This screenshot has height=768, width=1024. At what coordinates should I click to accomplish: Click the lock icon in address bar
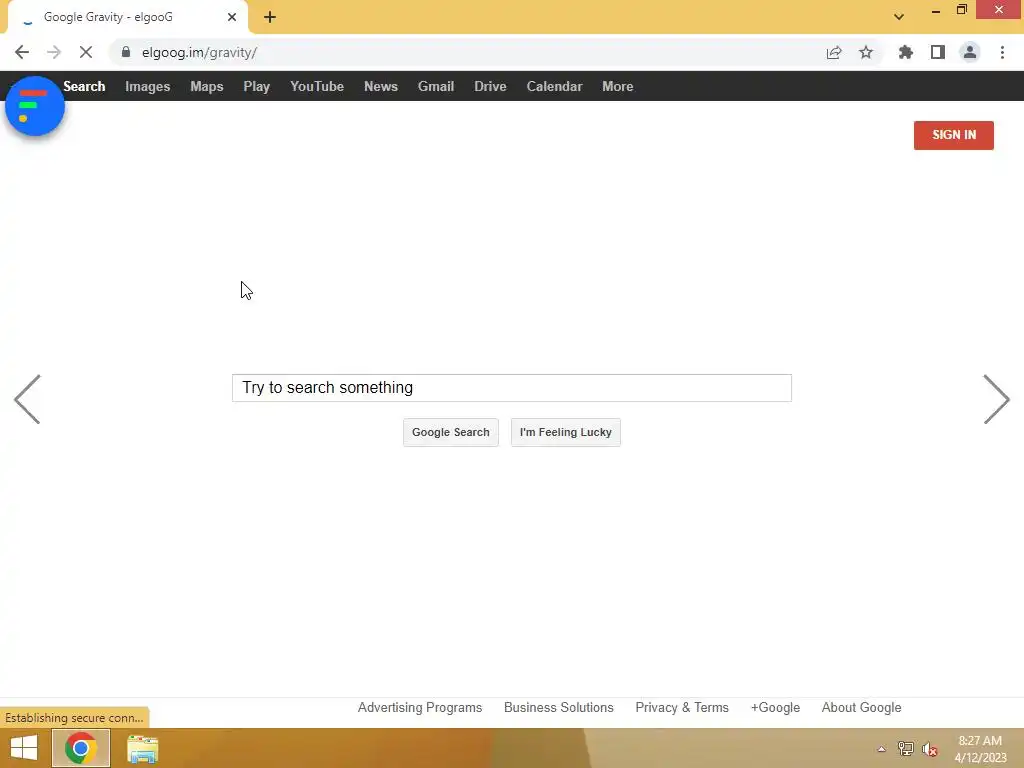(126, 52)
